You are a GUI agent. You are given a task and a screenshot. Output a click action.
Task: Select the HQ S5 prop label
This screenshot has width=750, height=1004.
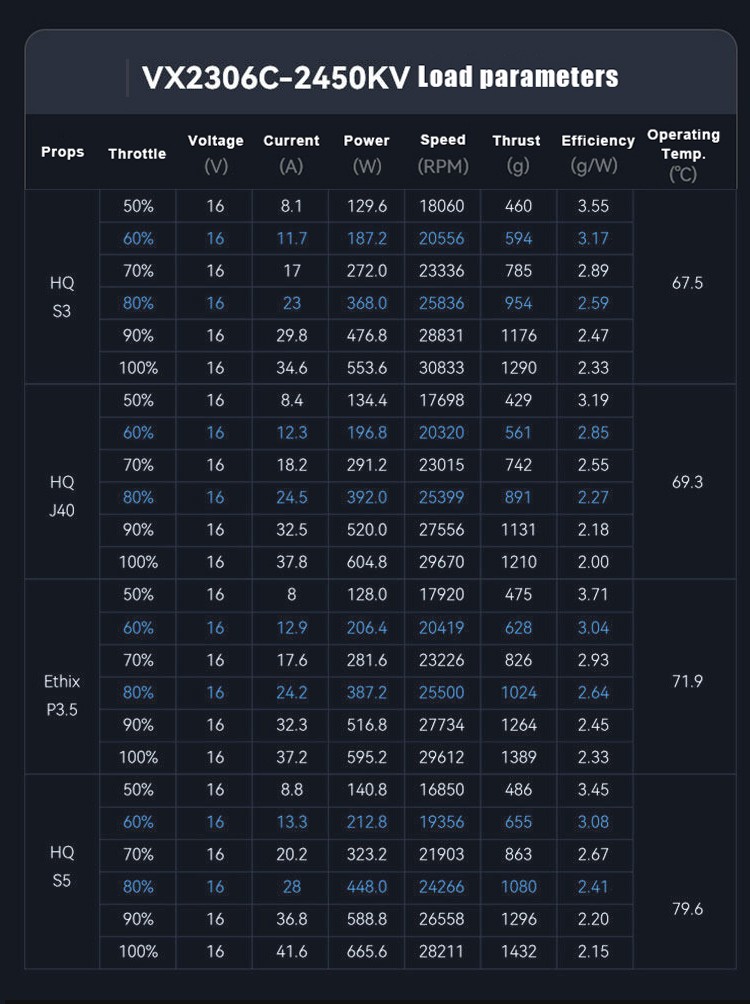tap(62, 867)
